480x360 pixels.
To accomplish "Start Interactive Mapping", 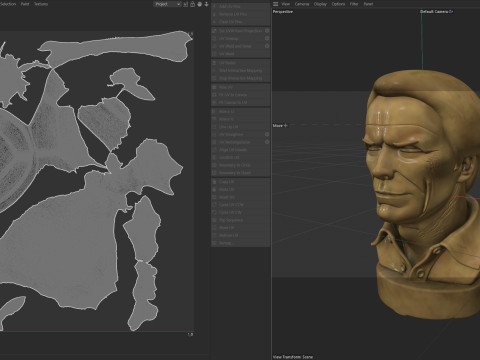I will [x=241, y=70].
